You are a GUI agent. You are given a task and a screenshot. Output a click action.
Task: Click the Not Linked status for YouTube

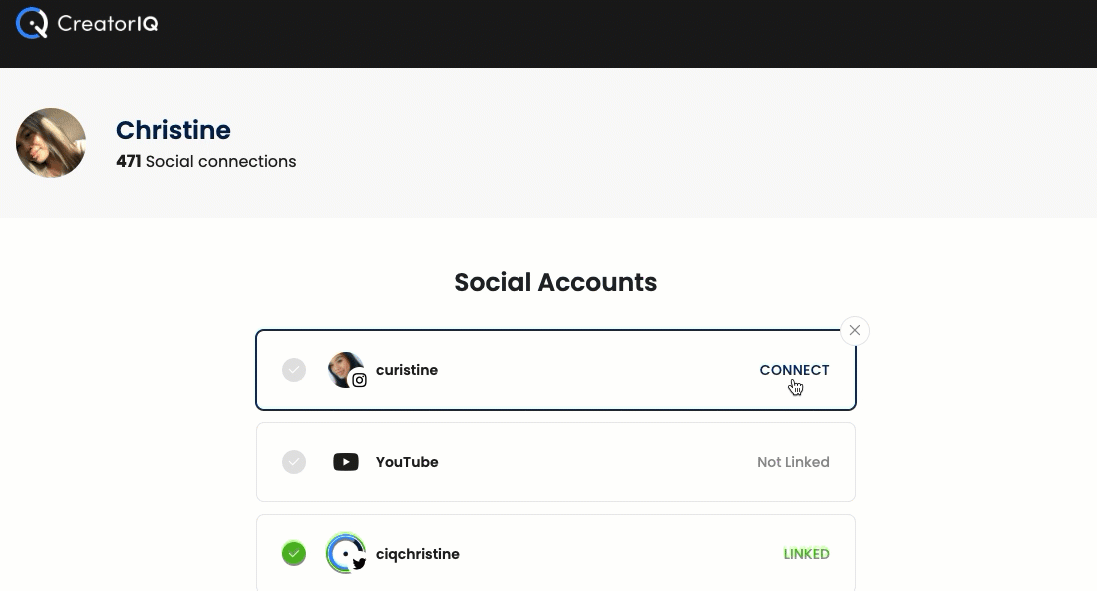coord(793,462)
